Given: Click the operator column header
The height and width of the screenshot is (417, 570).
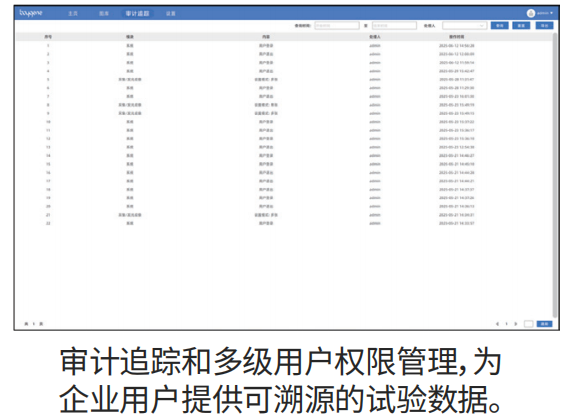Looking at the screenshot, I should (x=375, y=37).
